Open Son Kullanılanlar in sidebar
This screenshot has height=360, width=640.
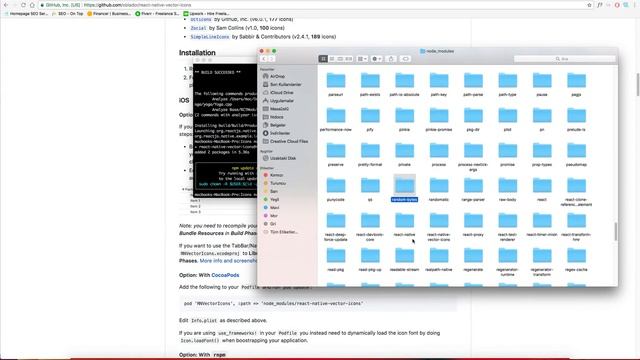coord(282,84)
